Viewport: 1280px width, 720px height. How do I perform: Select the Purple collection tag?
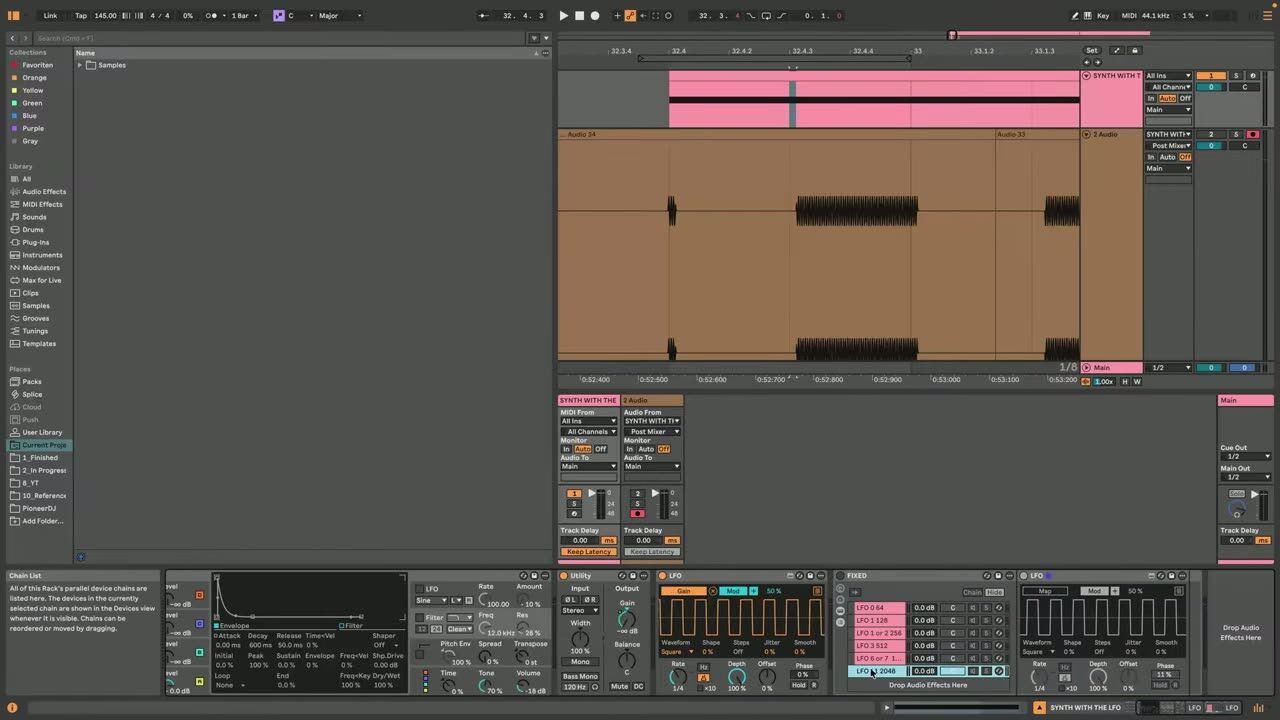point(33,128)
